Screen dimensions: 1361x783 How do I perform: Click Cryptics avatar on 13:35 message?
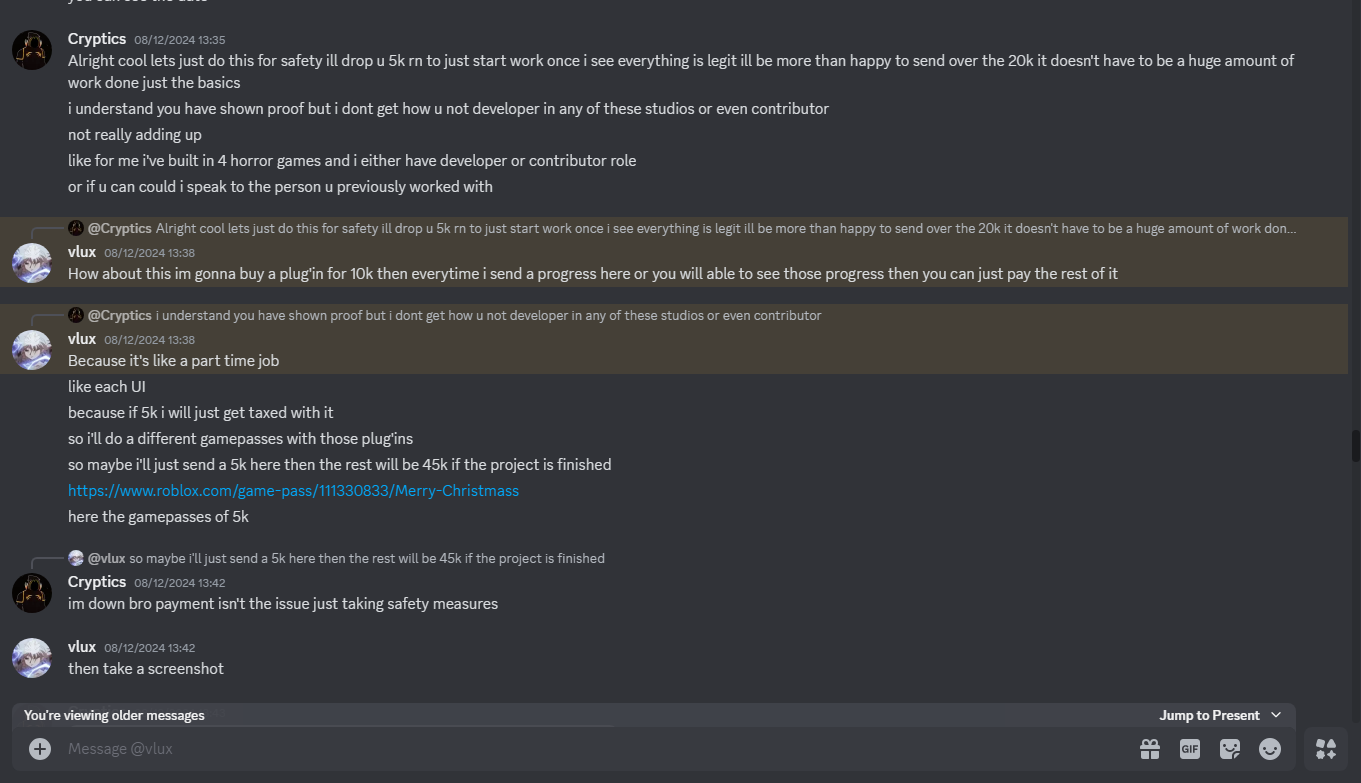[32, 50]
